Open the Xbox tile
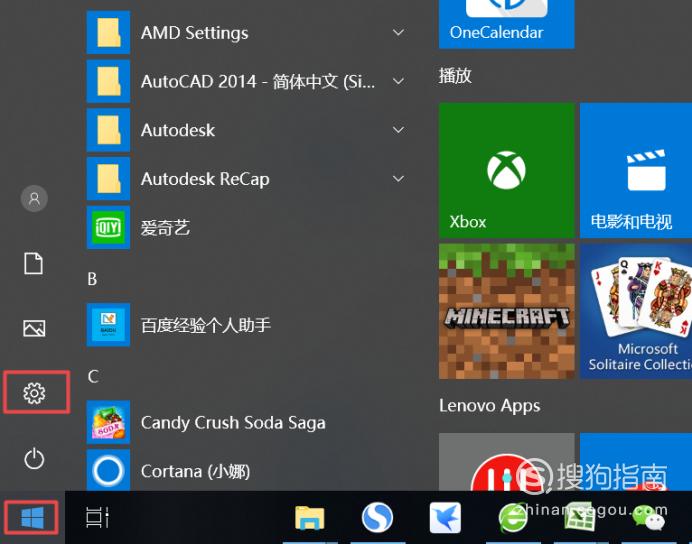 (x=507, y=170)
